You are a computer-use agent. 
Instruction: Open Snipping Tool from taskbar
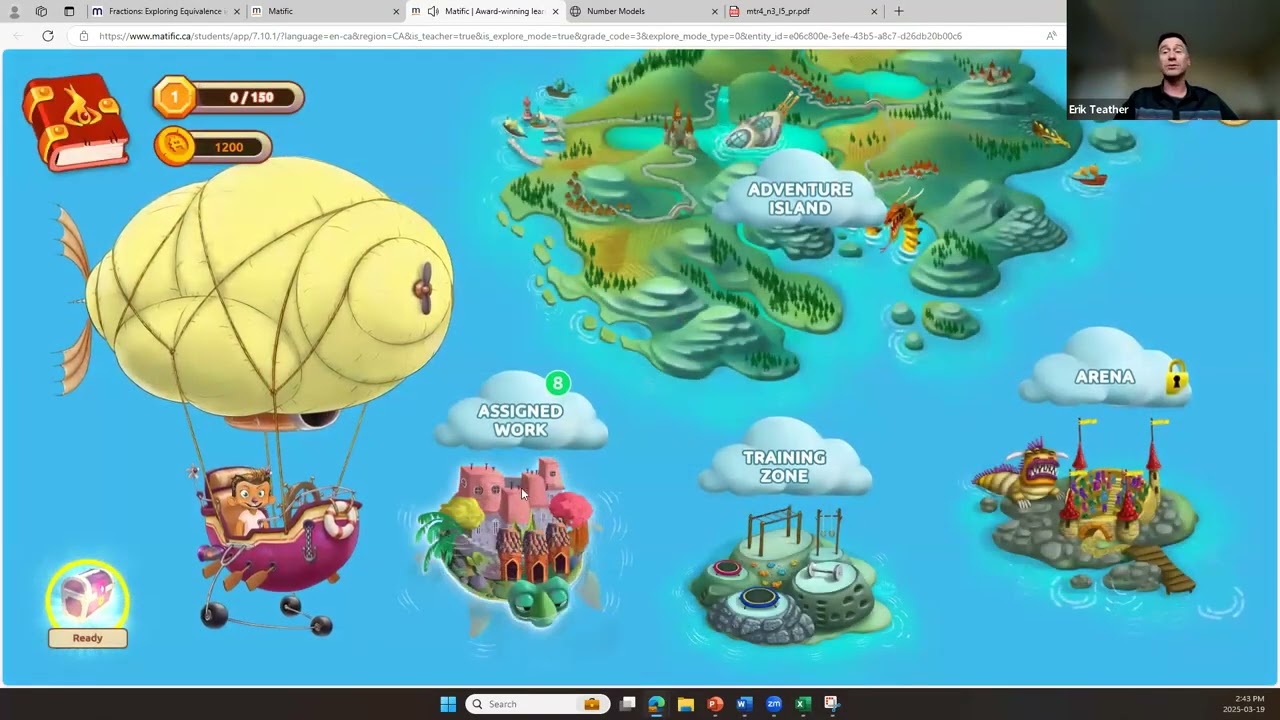[831, 704]
